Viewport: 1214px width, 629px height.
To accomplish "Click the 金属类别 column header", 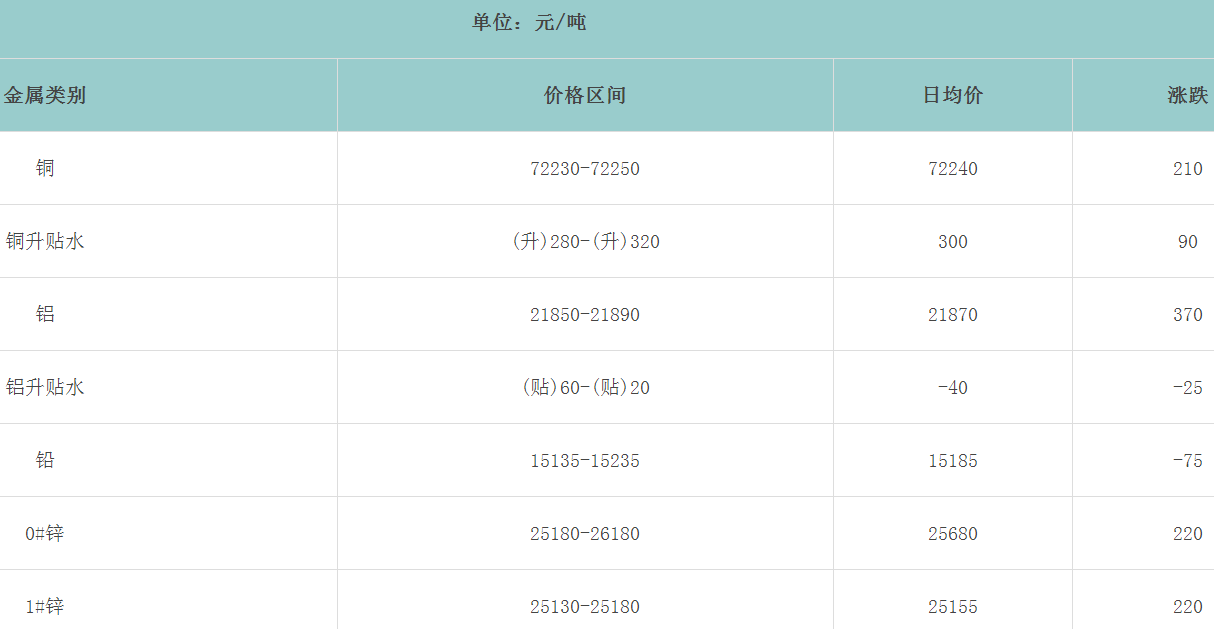I will point(45,96).
